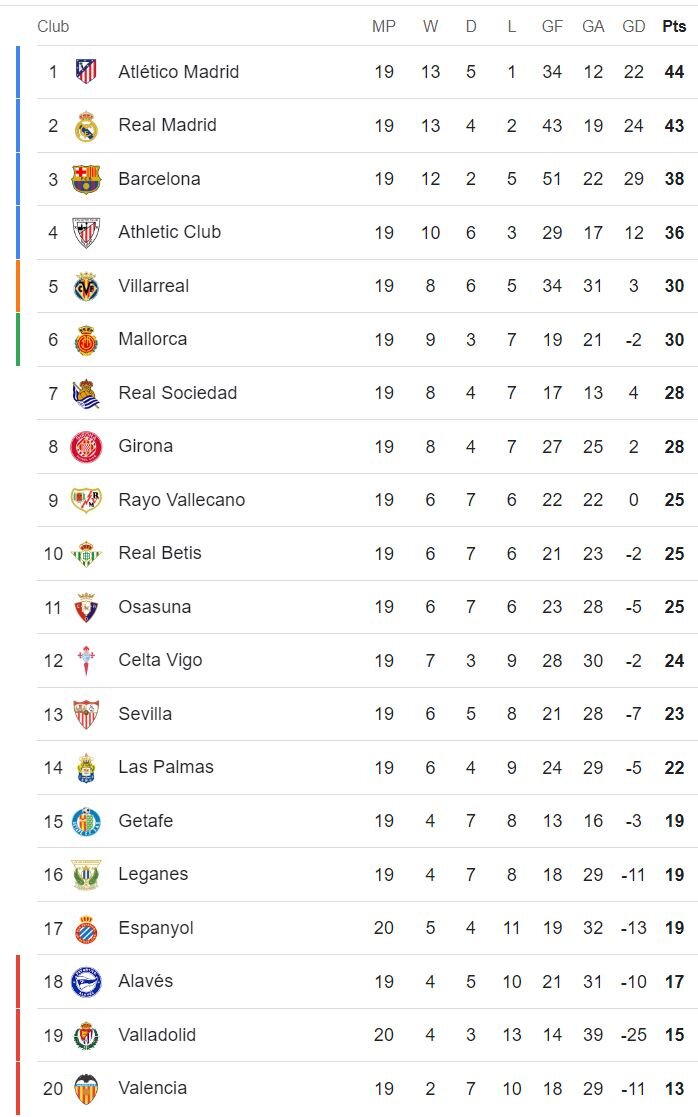Click the Espanyol club crest
Image resolution: width=698 pixels, height=1117 pixels.
click(x=86, y=928)
